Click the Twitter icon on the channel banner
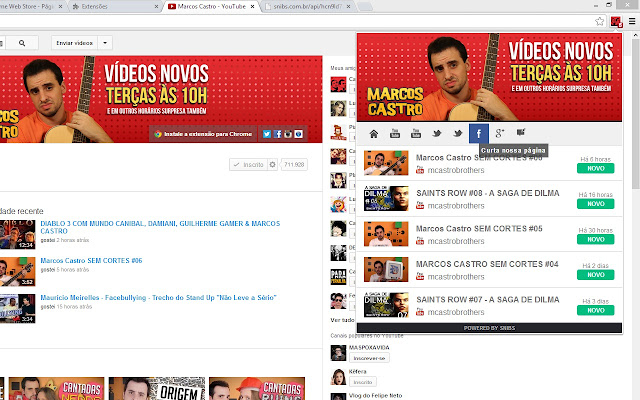Image resolution: width=640 pixels, height=400 pixels. point(267,134)
